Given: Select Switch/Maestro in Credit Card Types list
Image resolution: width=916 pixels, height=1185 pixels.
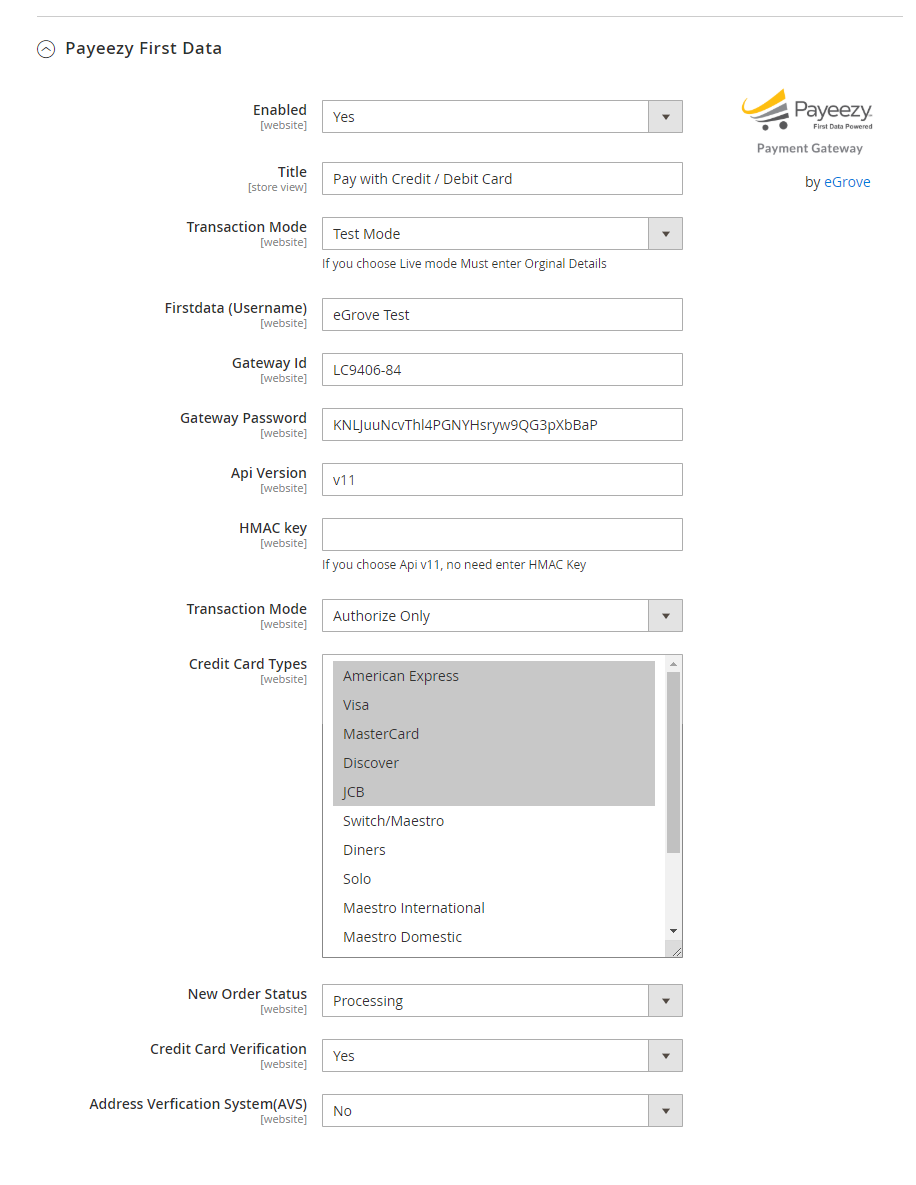Looking at the screenshot, I should tap(450, 820).
